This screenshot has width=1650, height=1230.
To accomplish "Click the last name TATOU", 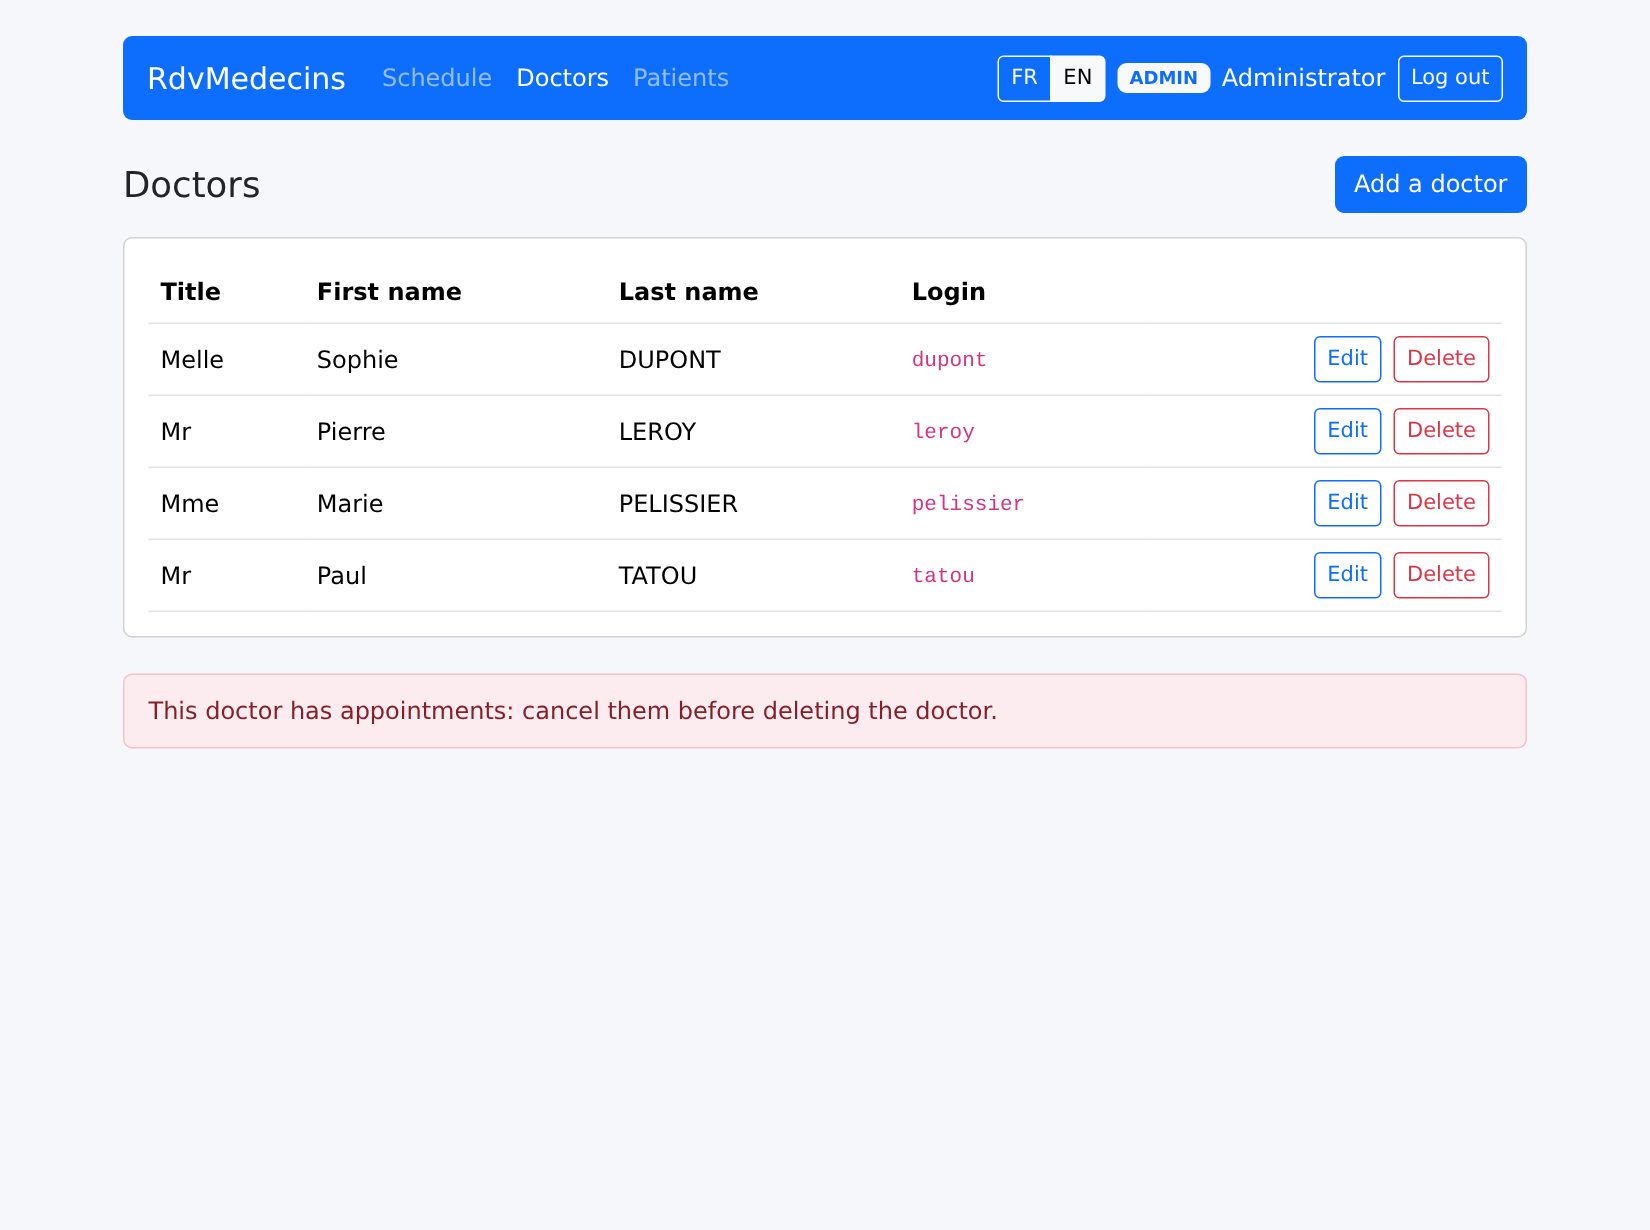I will click(x=657, y=576).
